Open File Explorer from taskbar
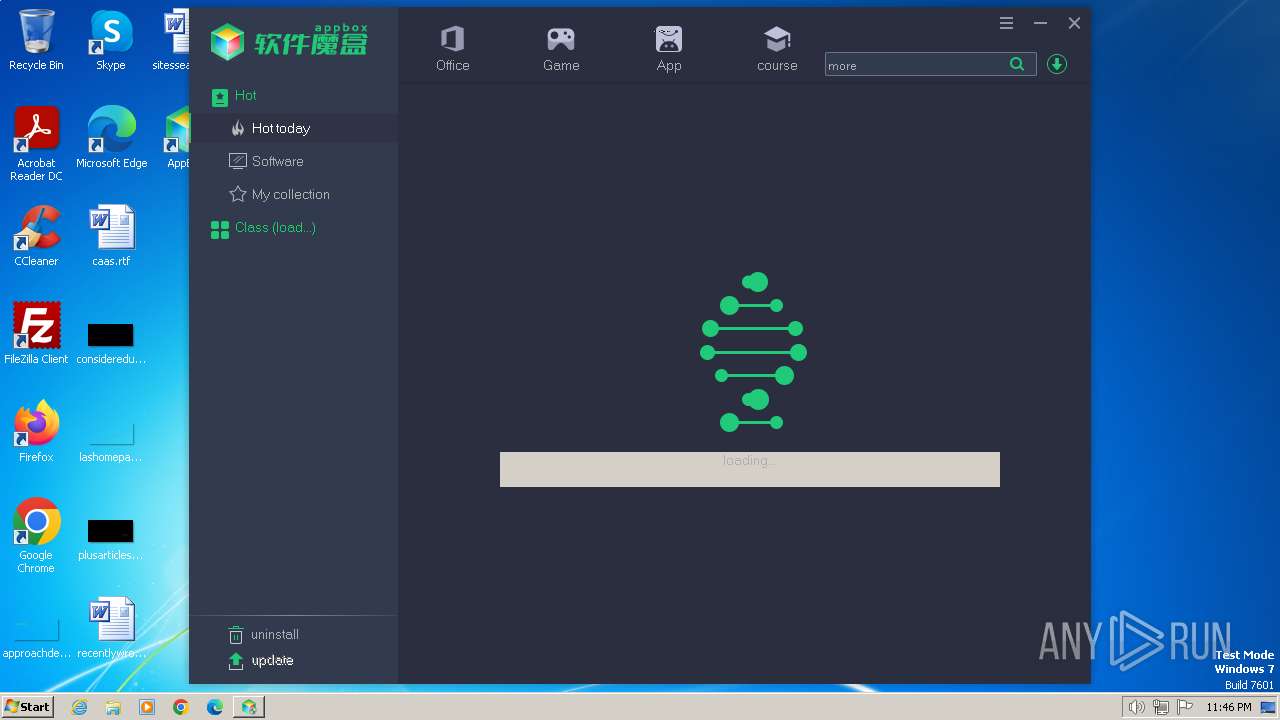The height and width of the screenshot is (720, 1280). tap(113, 707)
